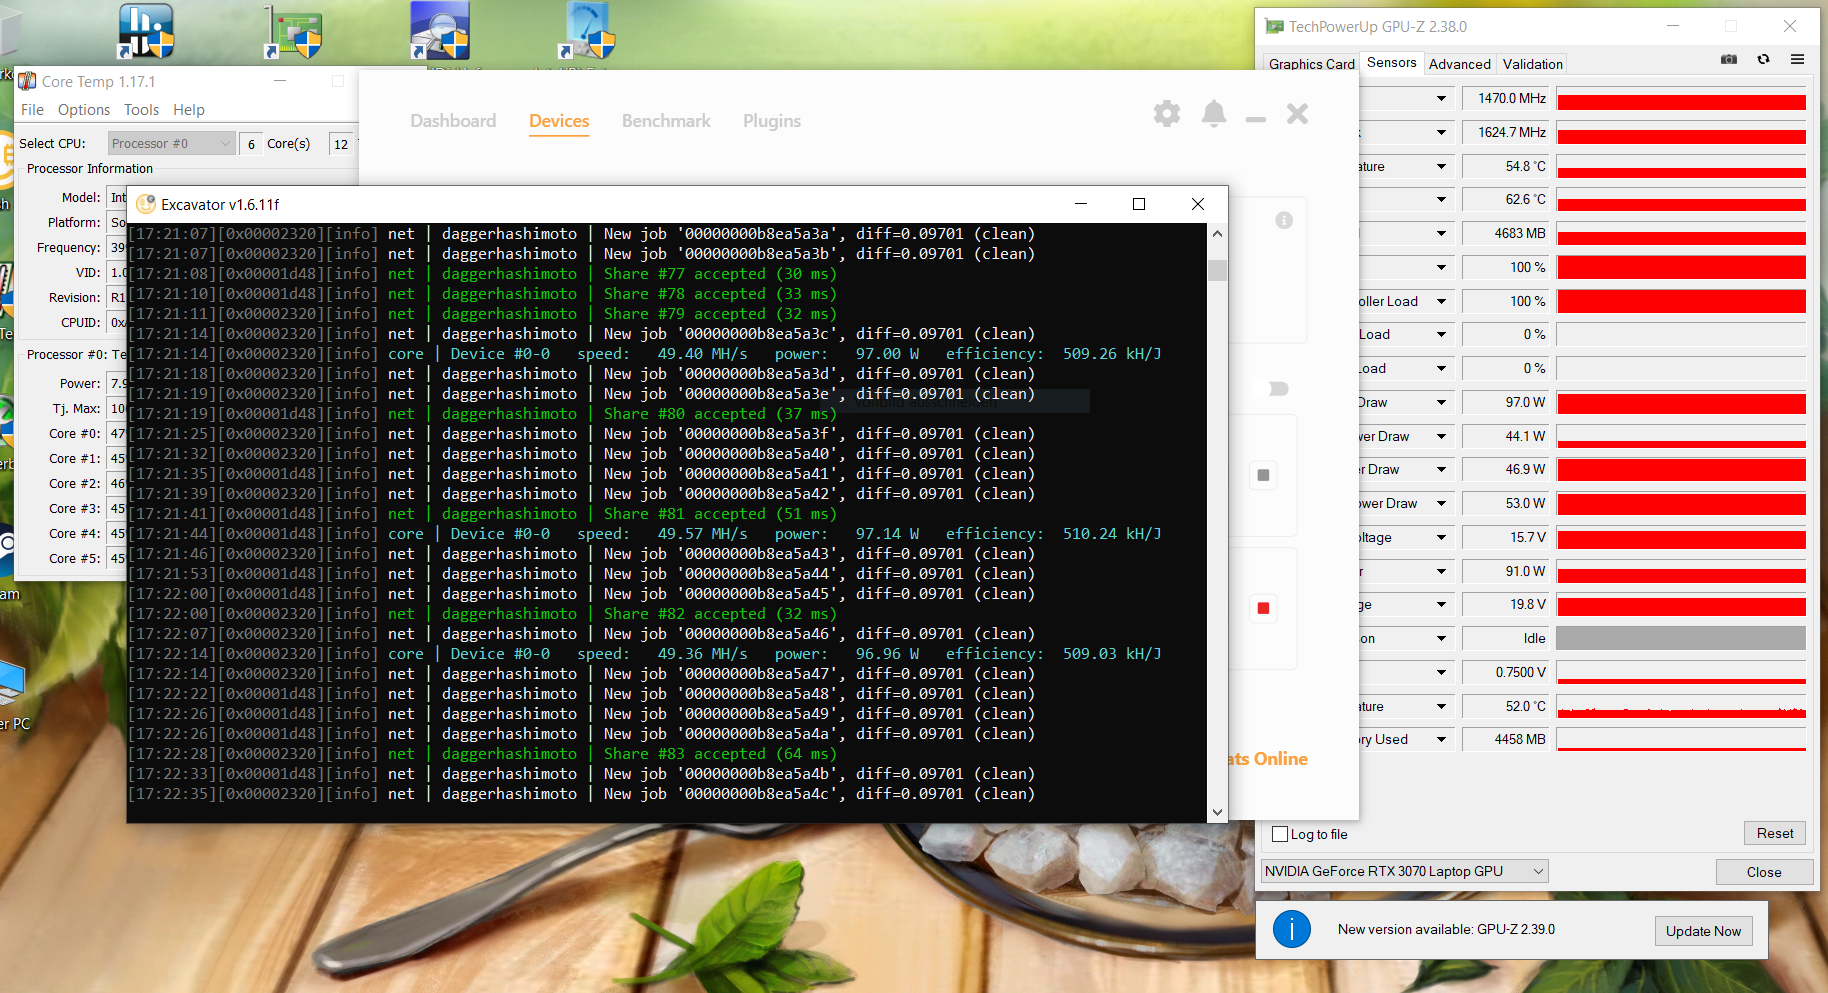Click Update Now for GPU-Z 2.39.0
The image size is (1828, 993).
[1703, 931]
